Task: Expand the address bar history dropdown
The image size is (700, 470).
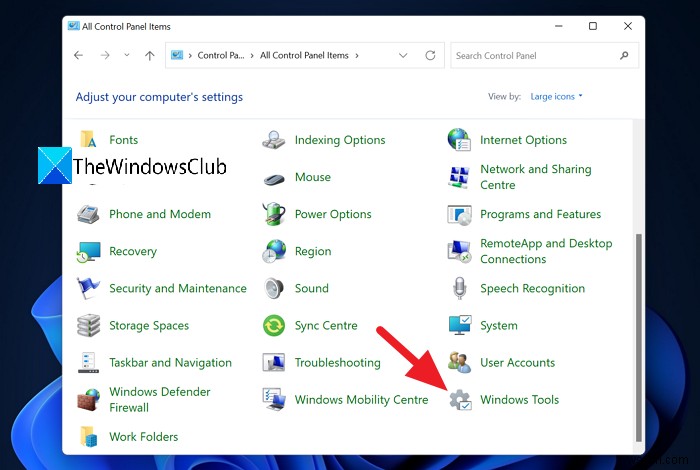Action: point(403,55)
